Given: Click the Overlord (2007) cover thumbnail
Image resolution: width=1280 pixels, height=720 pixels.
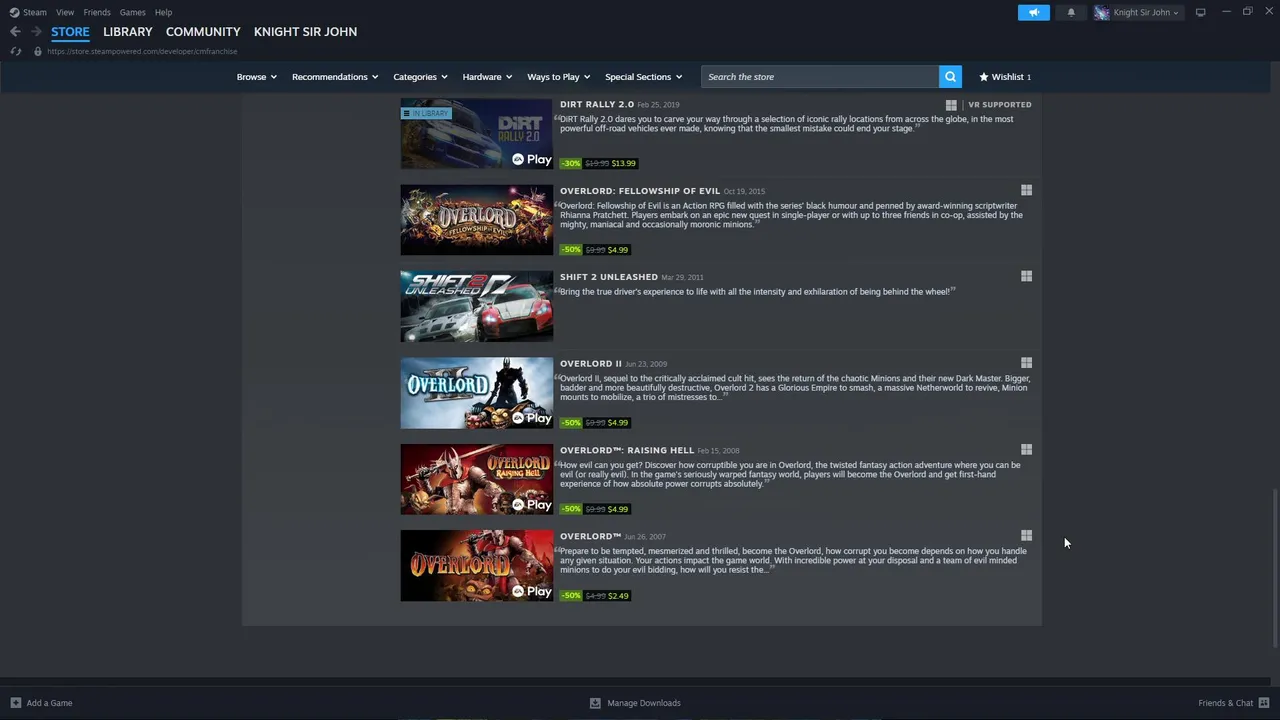Looking at the screenshot, I should tap(477, 566).
